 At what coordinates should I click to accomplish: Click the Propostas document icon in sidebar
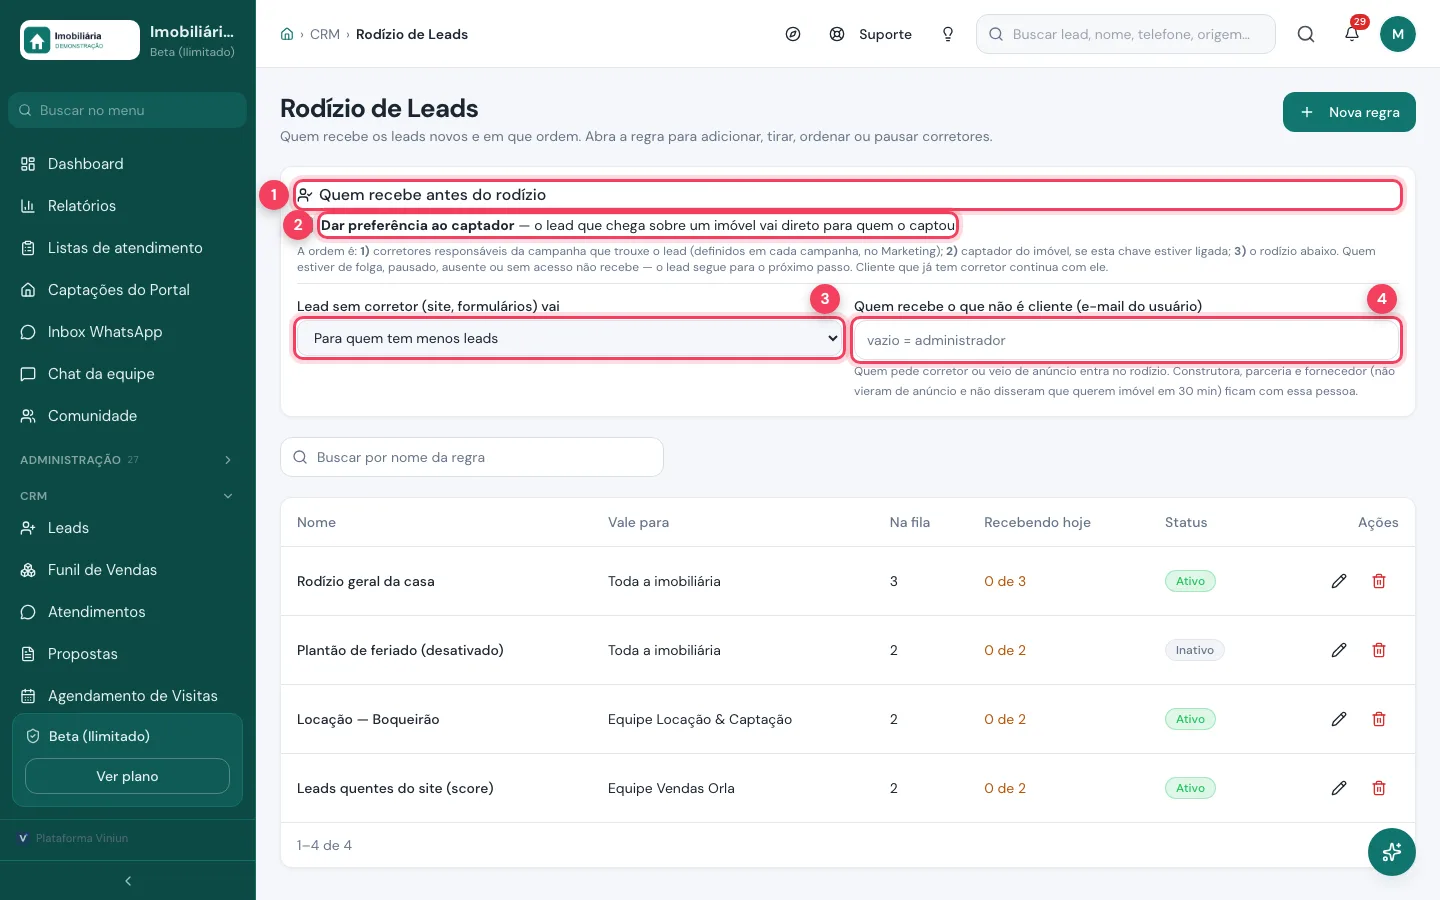click(28, 654)
